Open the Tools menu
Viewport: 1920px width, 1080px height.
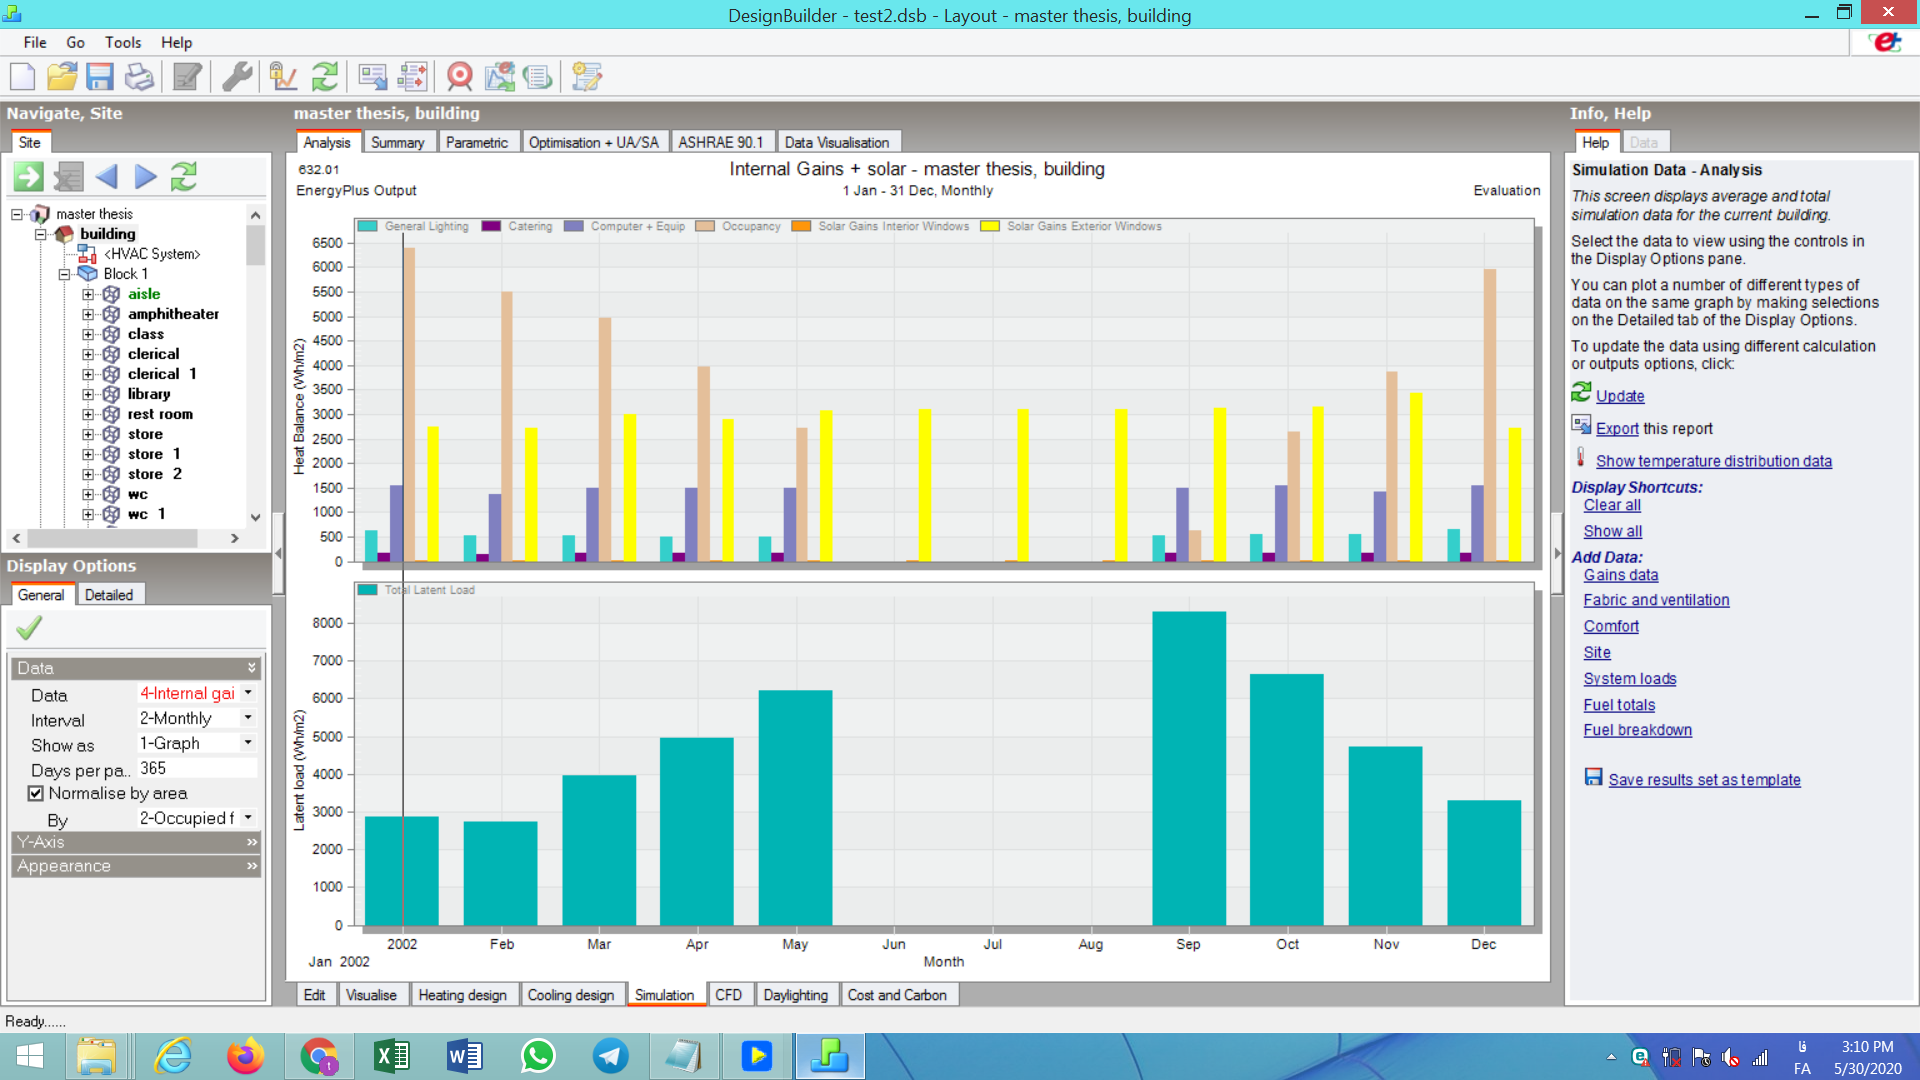point(123,42)
